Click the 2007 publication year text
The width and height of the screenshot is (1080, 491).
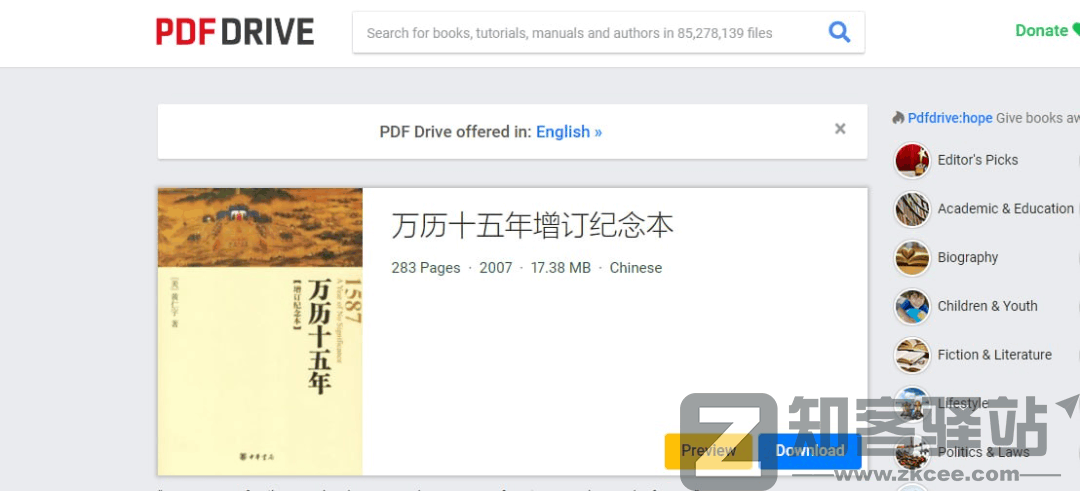click(x=496, y=268)
